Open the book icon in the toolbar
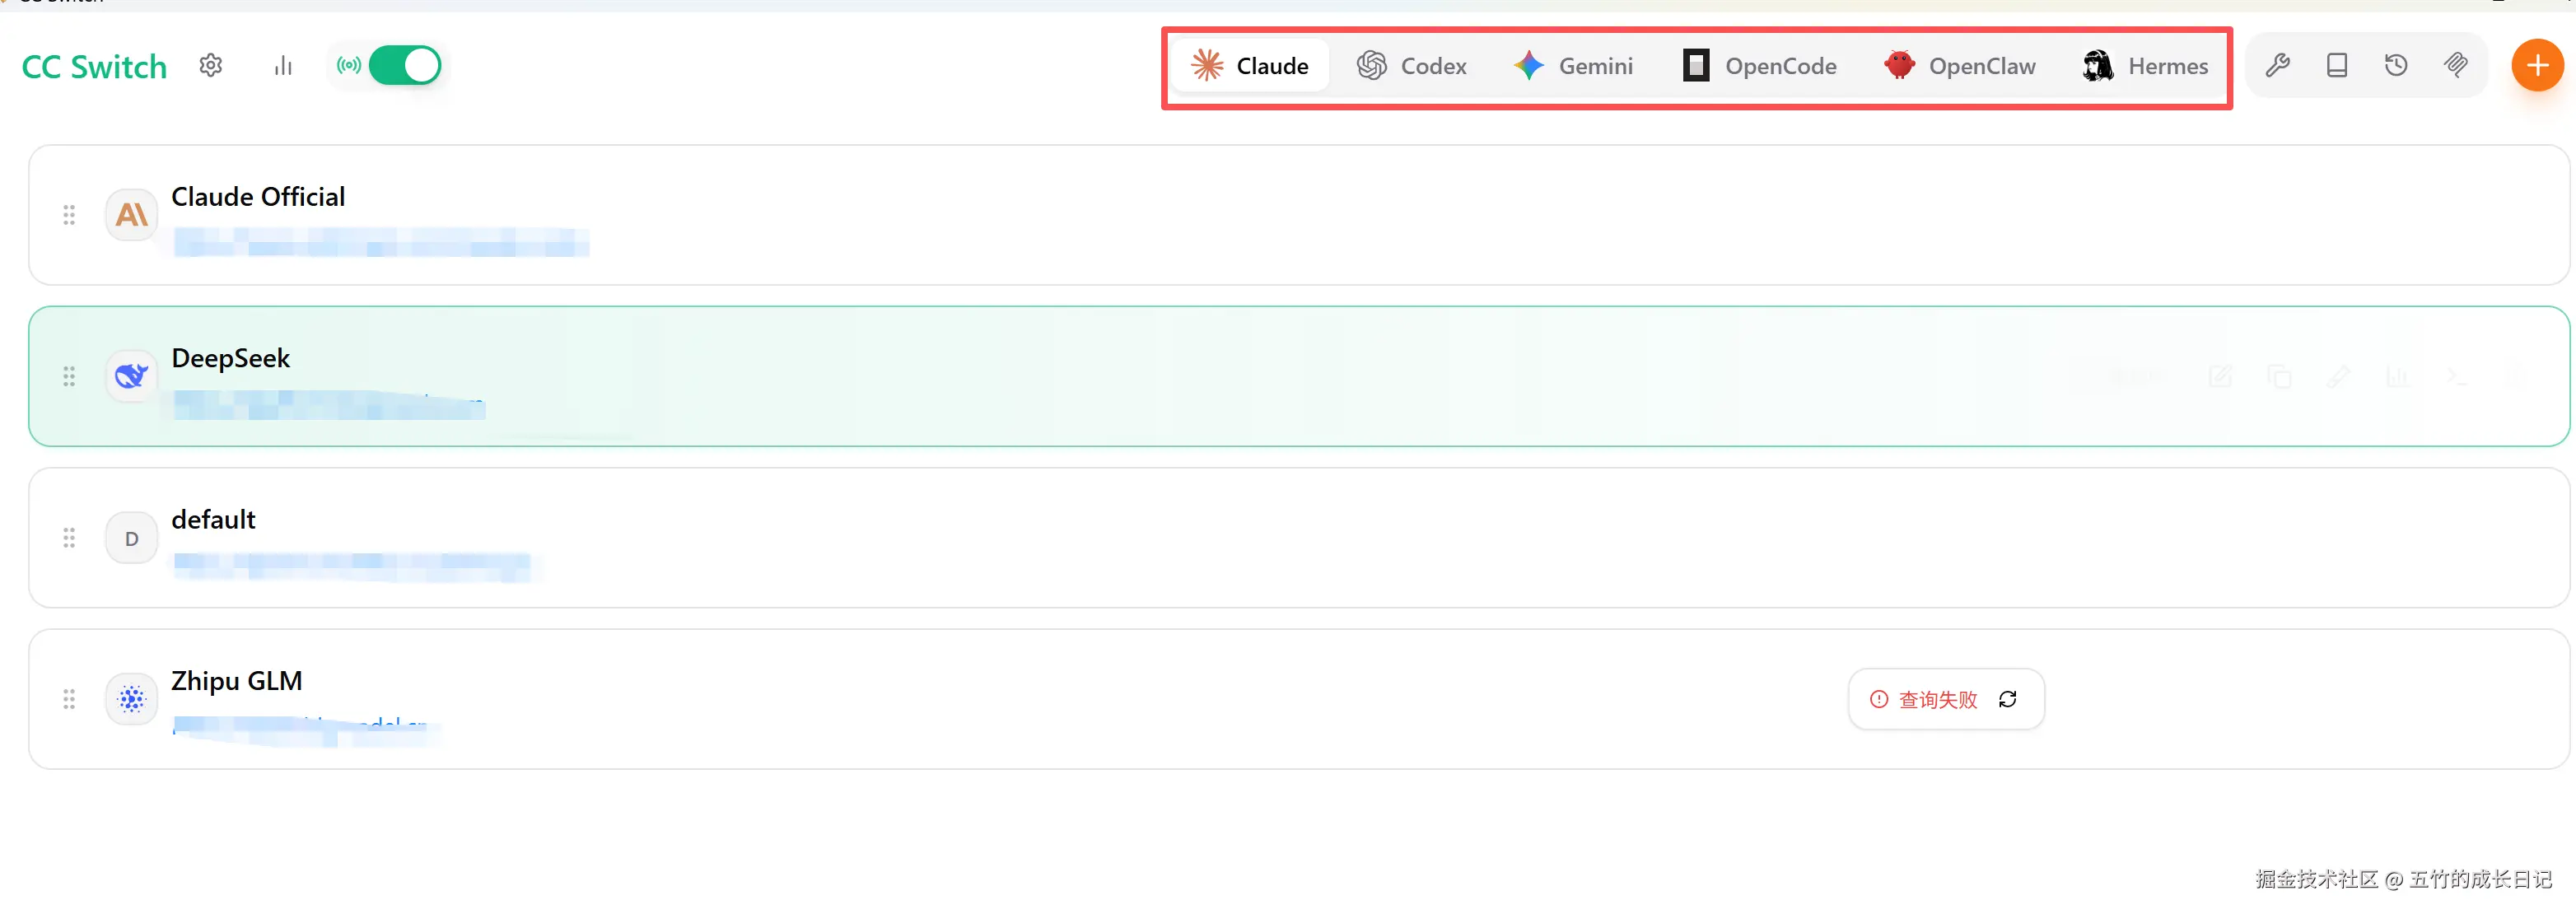Image resolution: width=2576 pixels, height=914 pixels. (x=2337, y=66)
